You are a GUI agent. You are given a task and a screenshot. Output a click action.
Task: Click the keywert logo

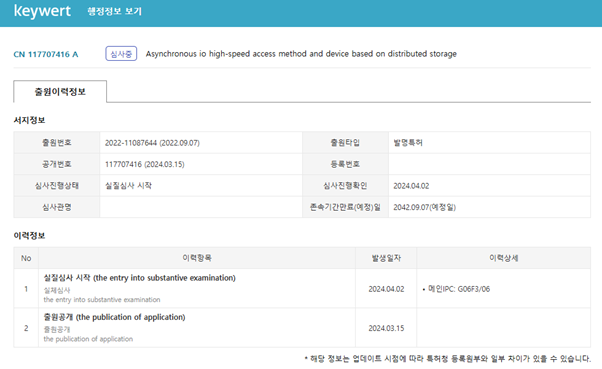(42, 11)
